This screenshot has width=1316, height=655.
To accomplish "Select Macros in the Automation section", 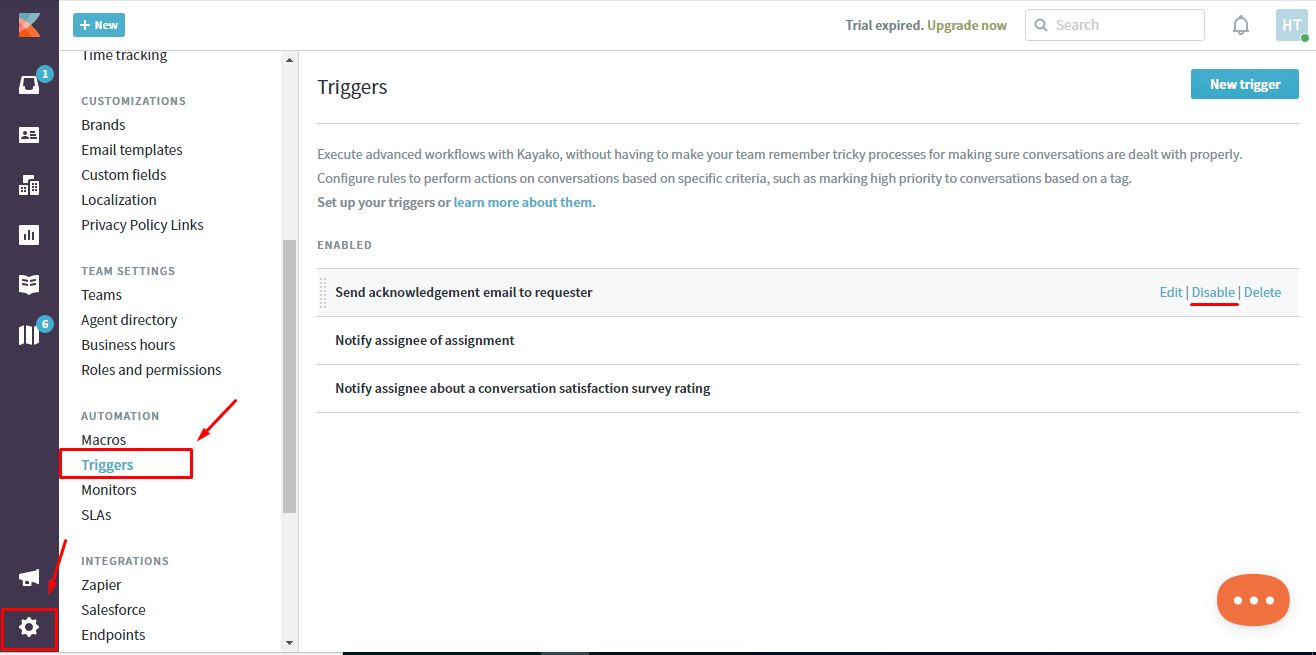I will pyautogui.click(x=104, y=440).
